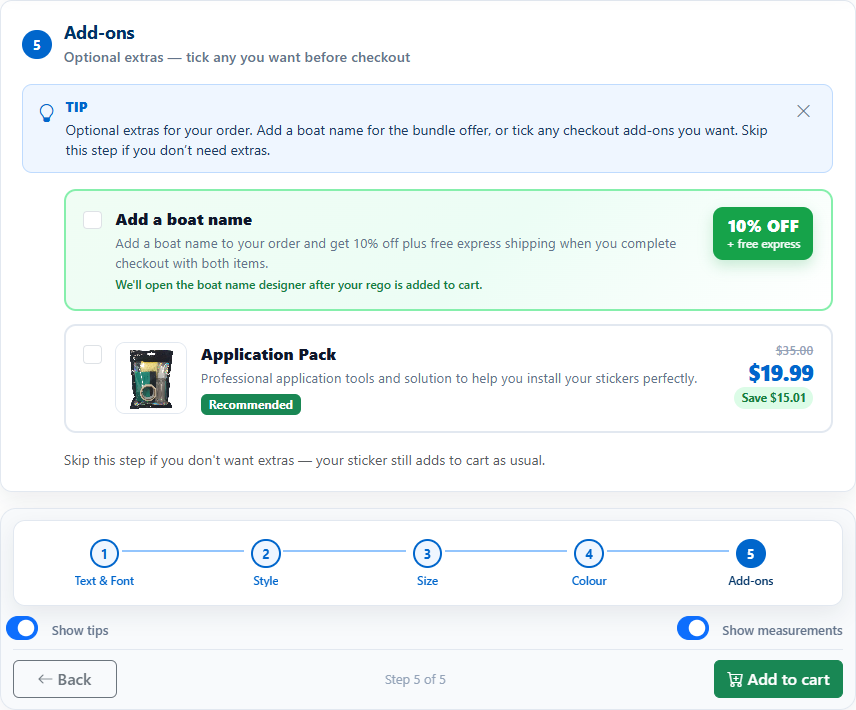Go to step 2 Style
856x710 pixels.
pos(266,563)
